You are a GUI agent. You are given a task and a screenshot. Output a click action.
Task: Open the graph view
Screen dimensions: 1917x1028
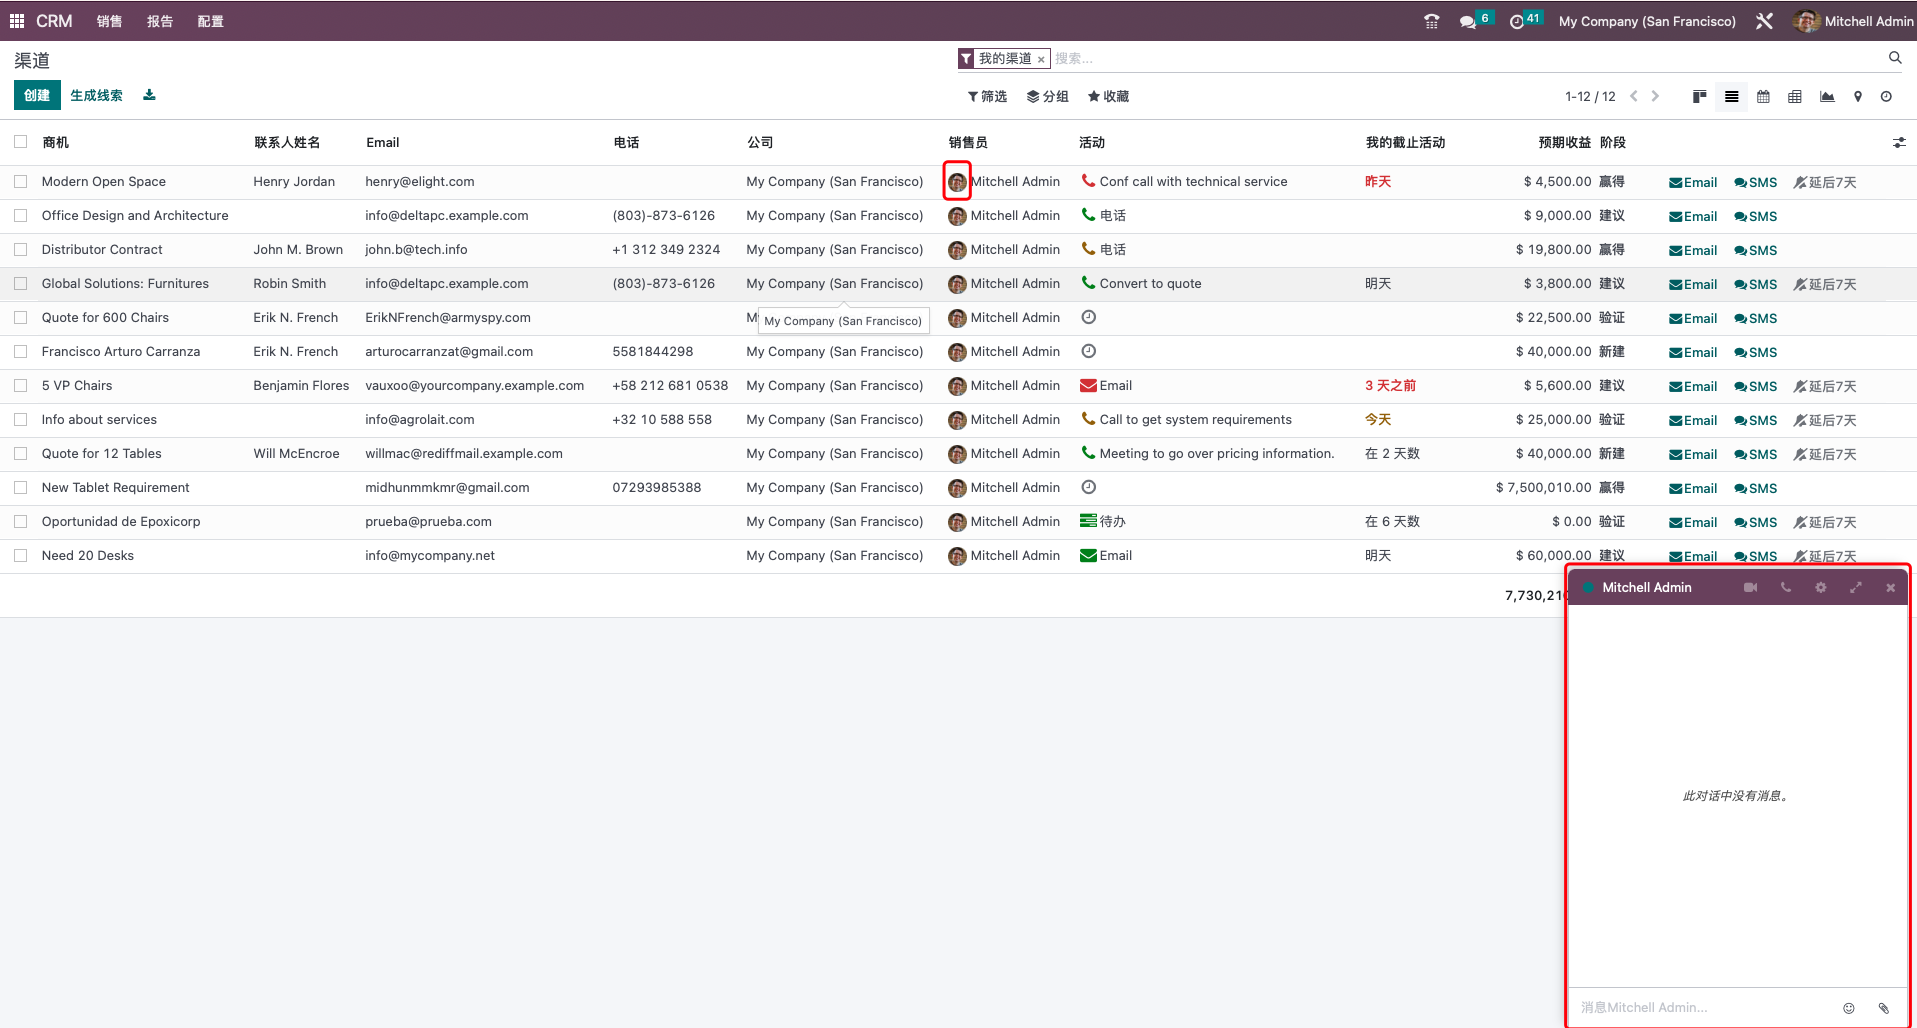coord(1827,96)
